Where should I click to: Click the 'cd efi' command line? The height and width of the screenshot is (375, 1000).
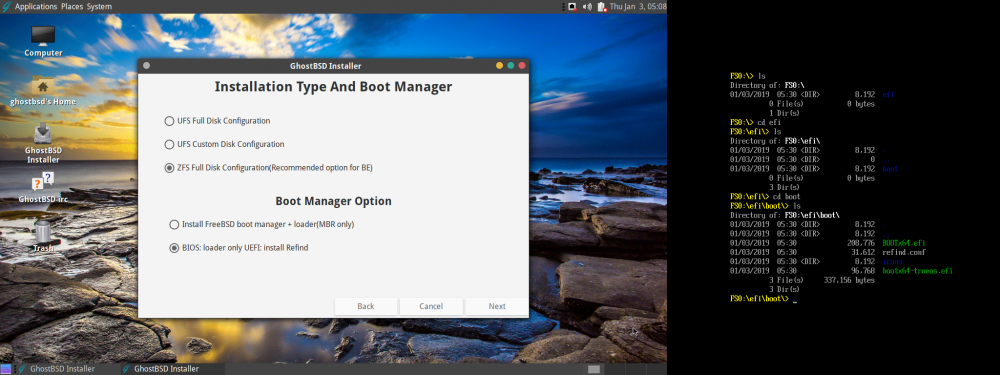(755, 122)
